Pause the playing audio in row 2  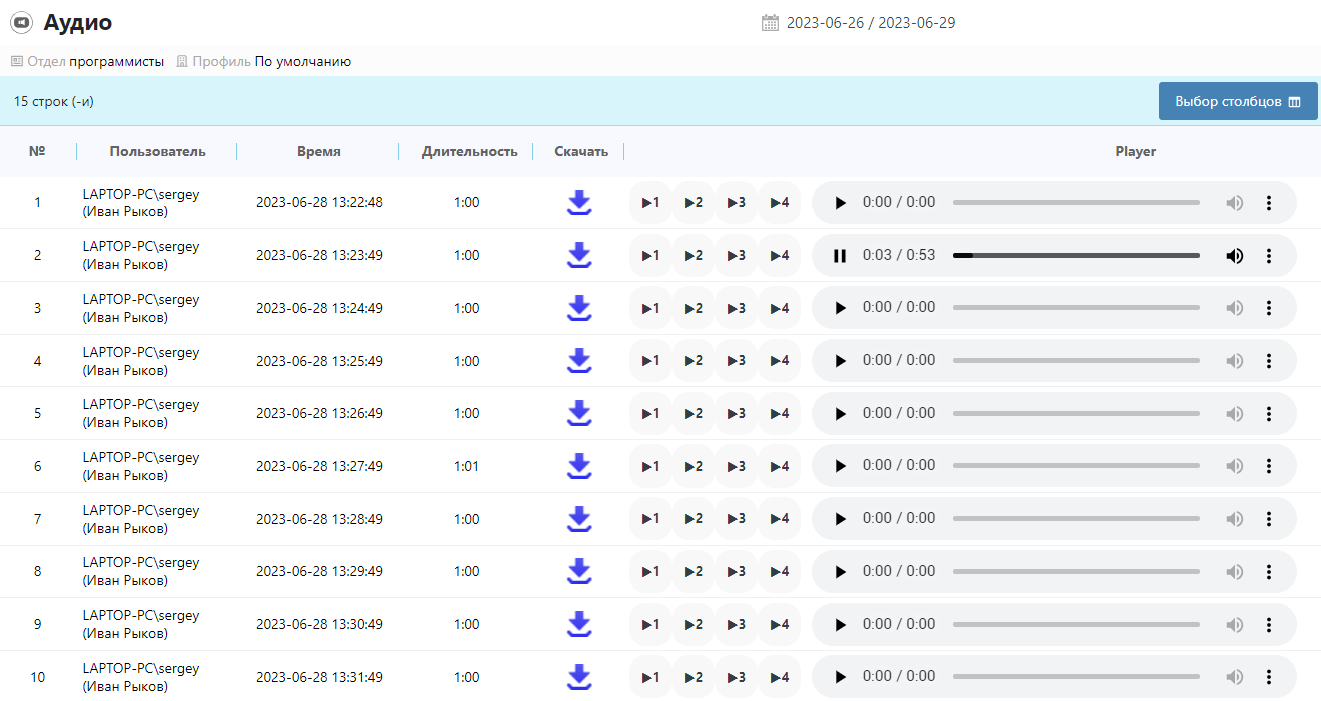(840, 256)
